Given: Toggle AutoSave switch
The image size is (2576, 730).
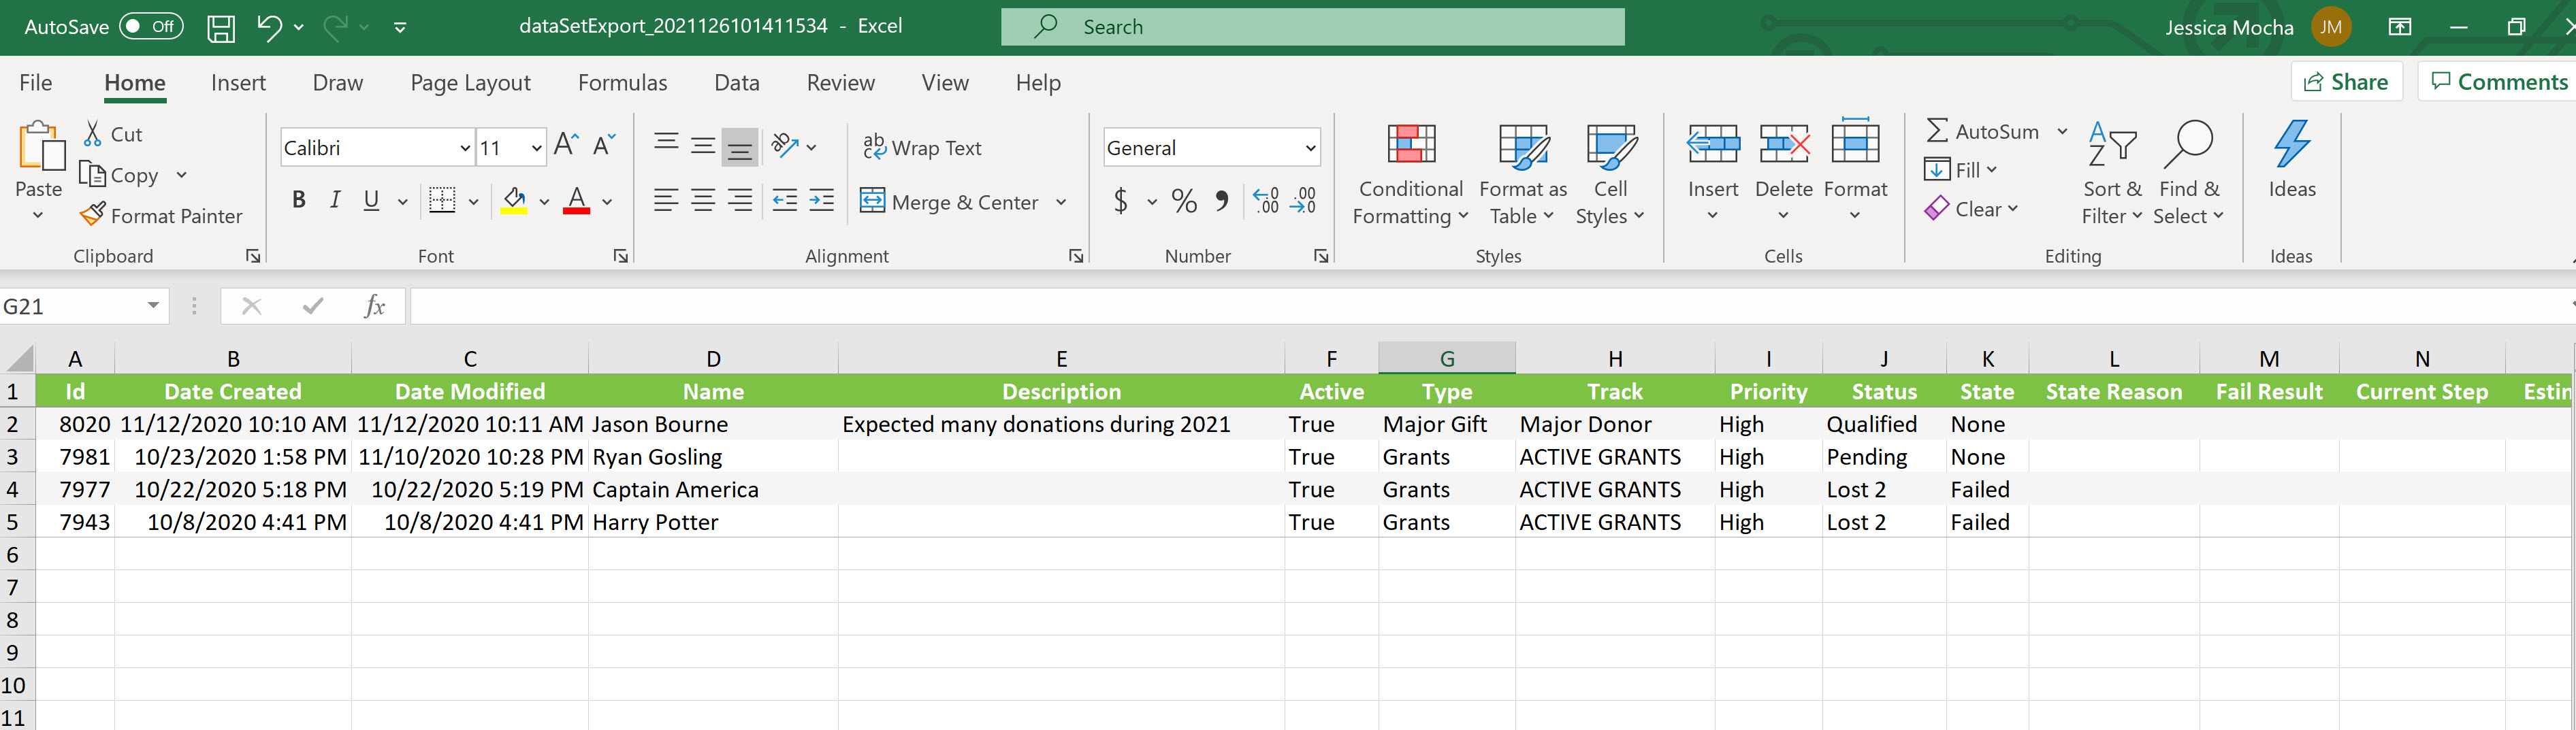Looking at the screenshot, I should coord(151,27).
